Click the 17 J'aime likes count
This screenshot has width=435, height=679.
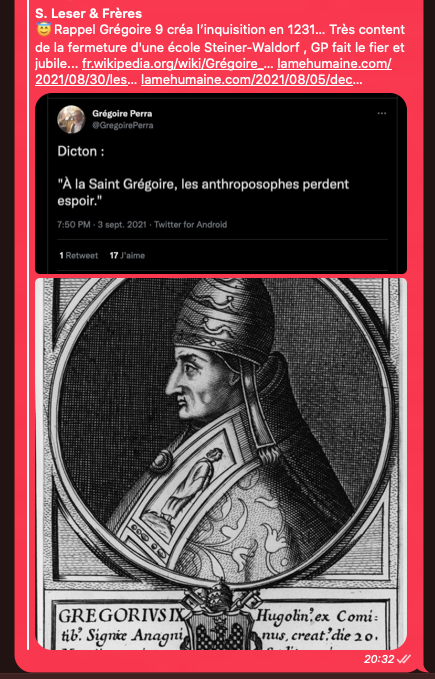pyautogui.click(x=127, y=255)
